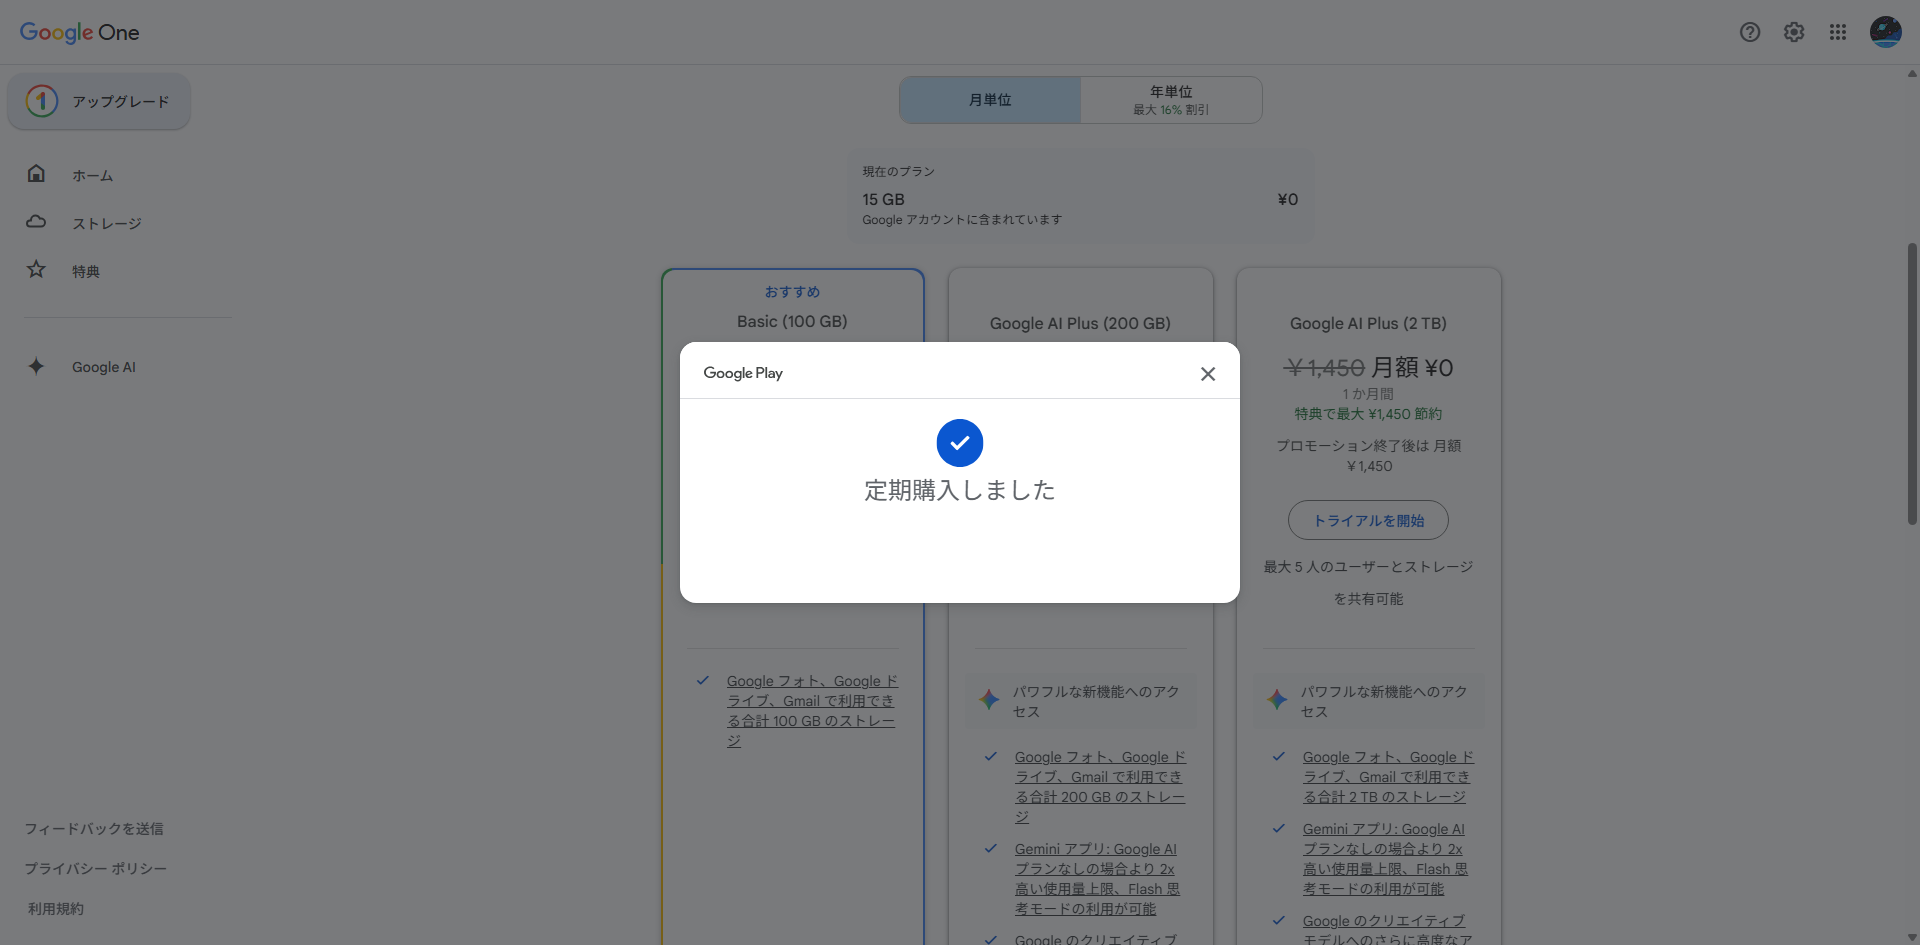Click the Basic (100 GB) plan title
The height and width of the screenshot is (945, 1920).
pyautogui.click(x=792, y=322)
